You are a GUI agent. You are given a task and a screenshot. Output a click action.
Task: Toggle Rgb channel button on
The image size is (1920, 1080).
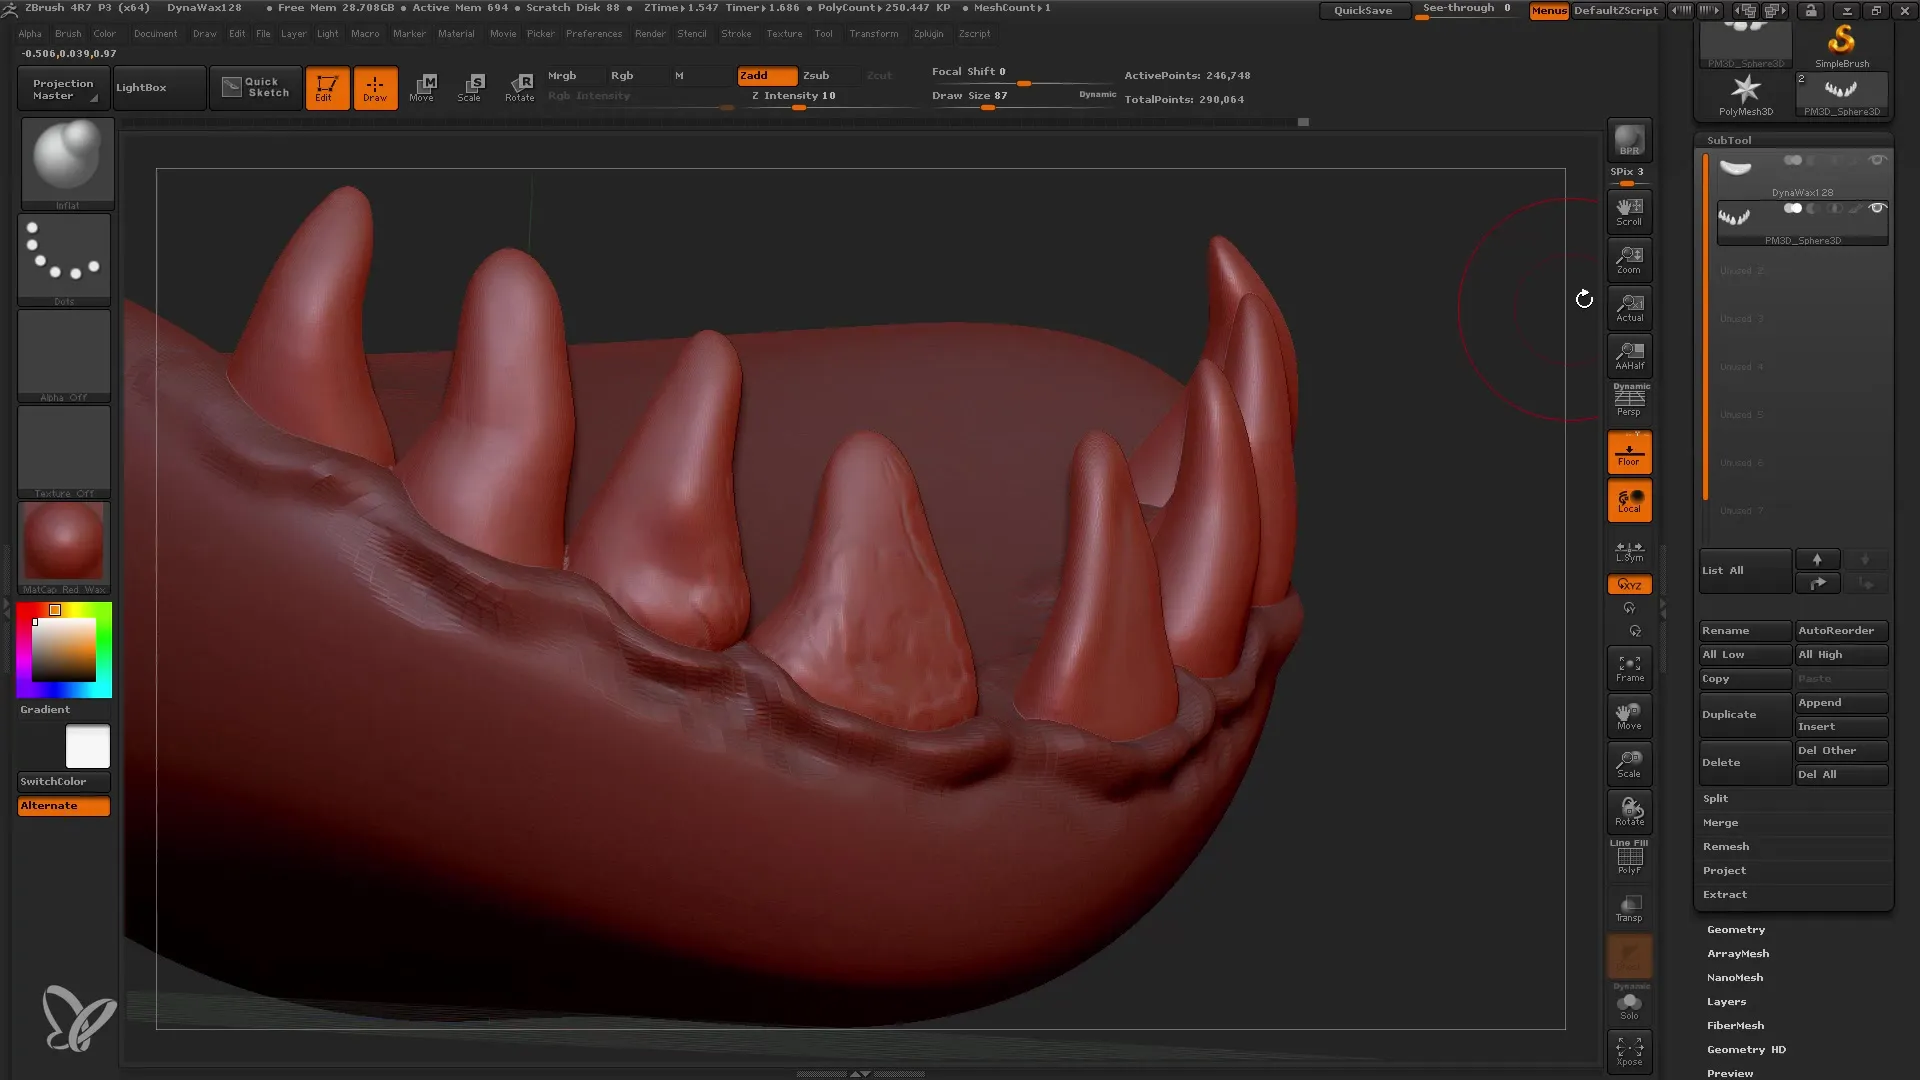pos(622,75)
